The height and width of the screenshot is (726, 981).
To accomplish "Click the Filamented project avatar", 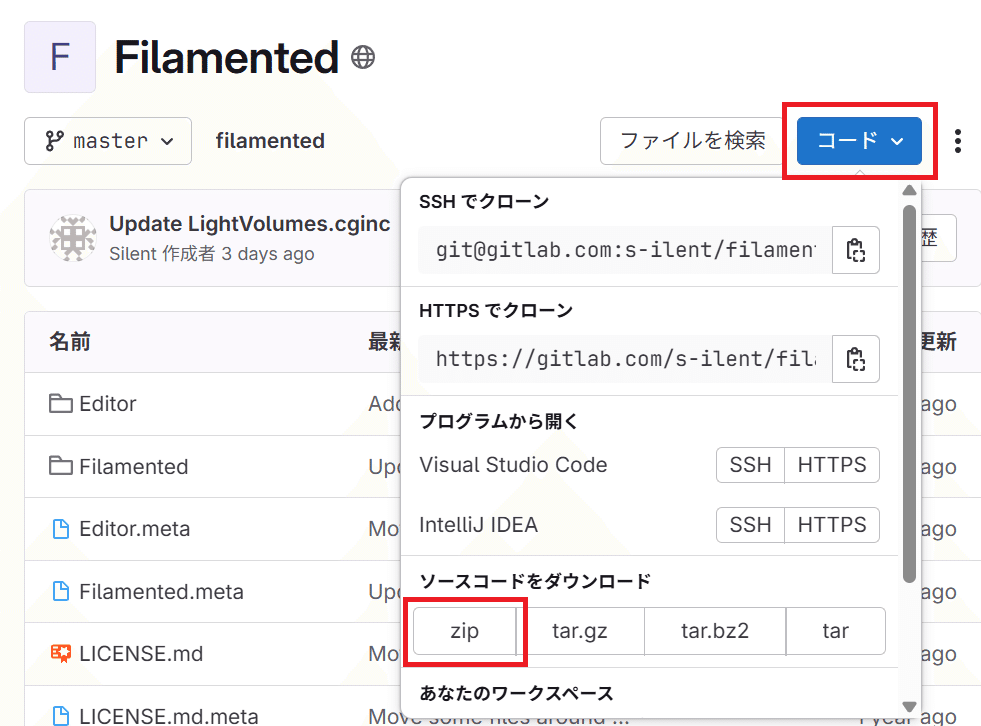I will (x=59, y=57).
